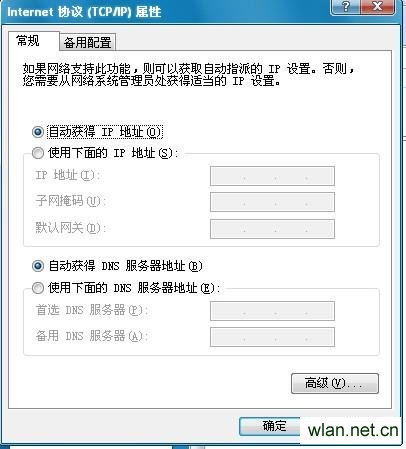Click the last octet of 子网掩码 field
The height and width of the screenshot is (449, 406).
coord(320,202)
